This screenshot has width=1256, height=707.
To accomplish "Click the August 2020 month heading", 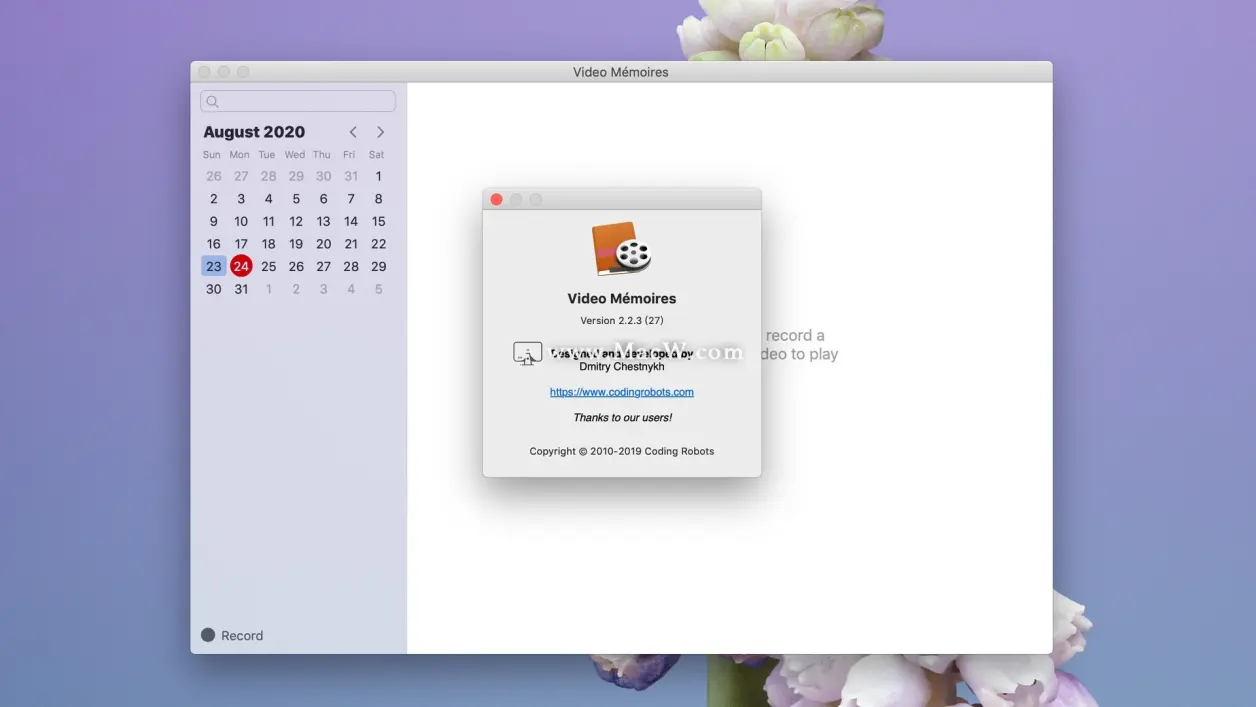I will pos(254,132).
